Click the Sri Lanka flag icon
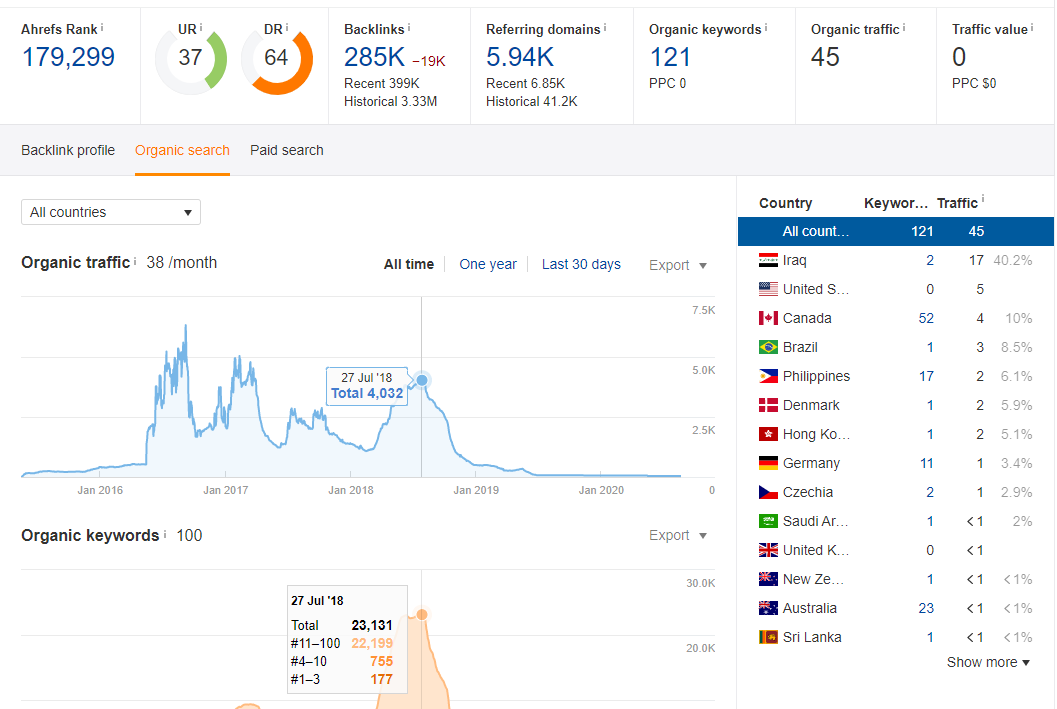1057x709 pixels. tap(768, 637)
